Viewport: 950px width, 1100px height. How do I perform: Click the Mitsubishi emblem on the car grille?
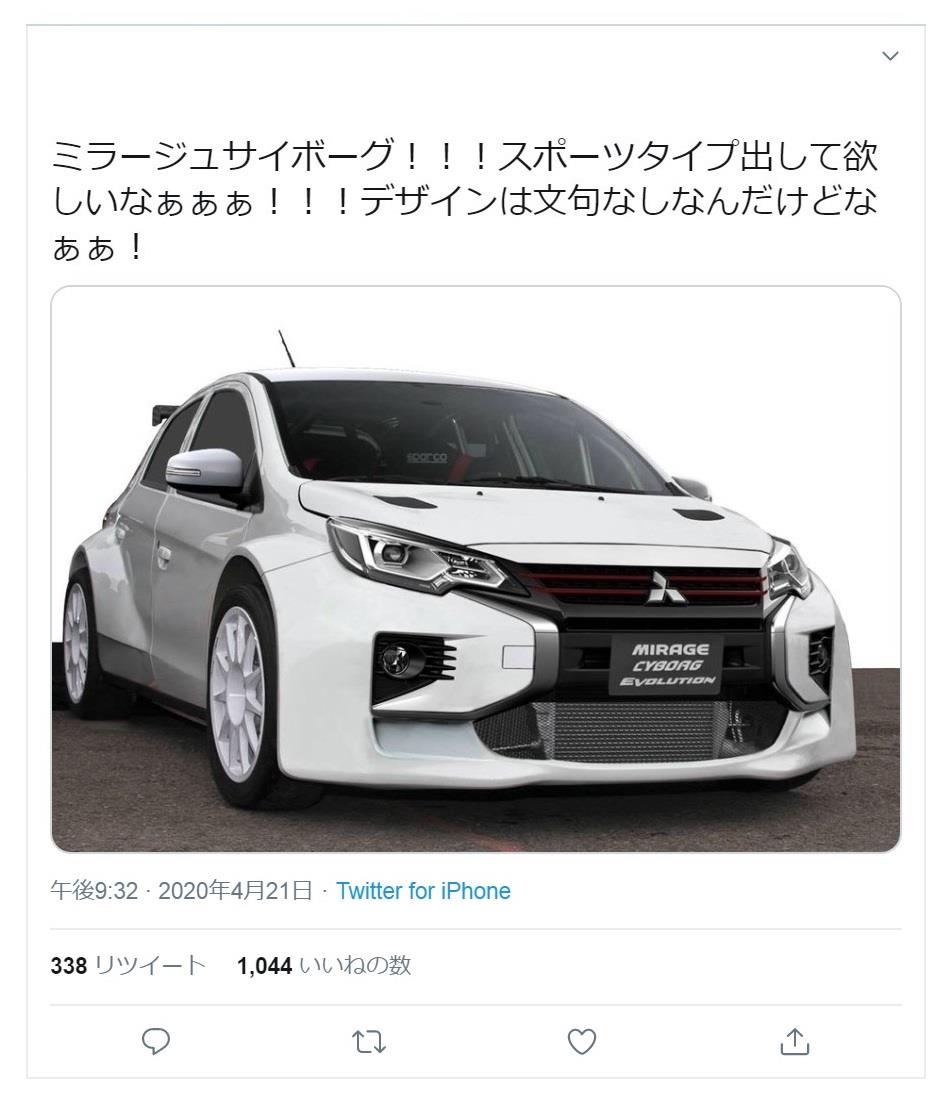coord(660,586)
